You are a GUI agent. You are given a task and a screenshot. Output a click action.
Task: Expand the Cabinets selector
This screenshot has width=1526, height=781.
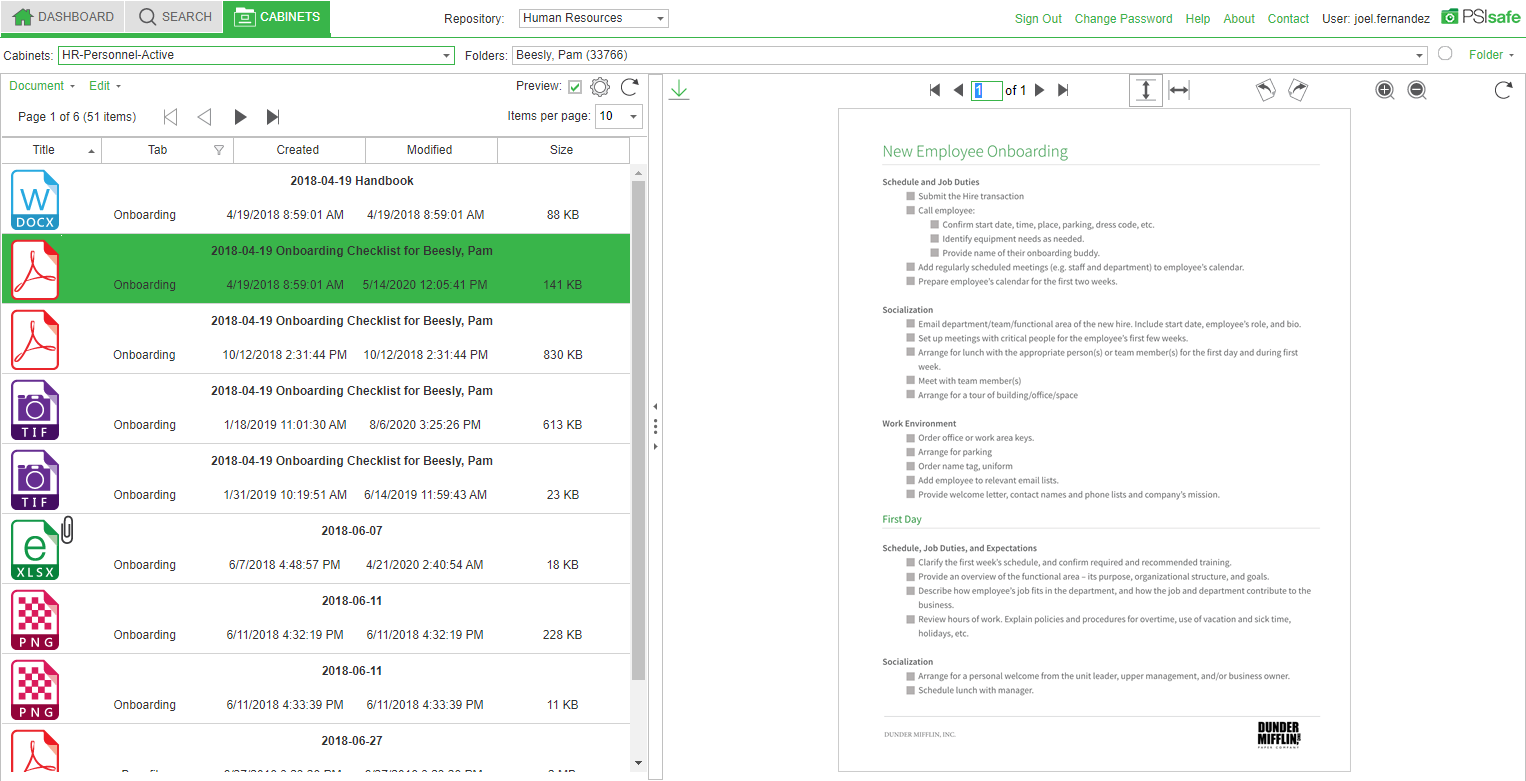point(448,55)
